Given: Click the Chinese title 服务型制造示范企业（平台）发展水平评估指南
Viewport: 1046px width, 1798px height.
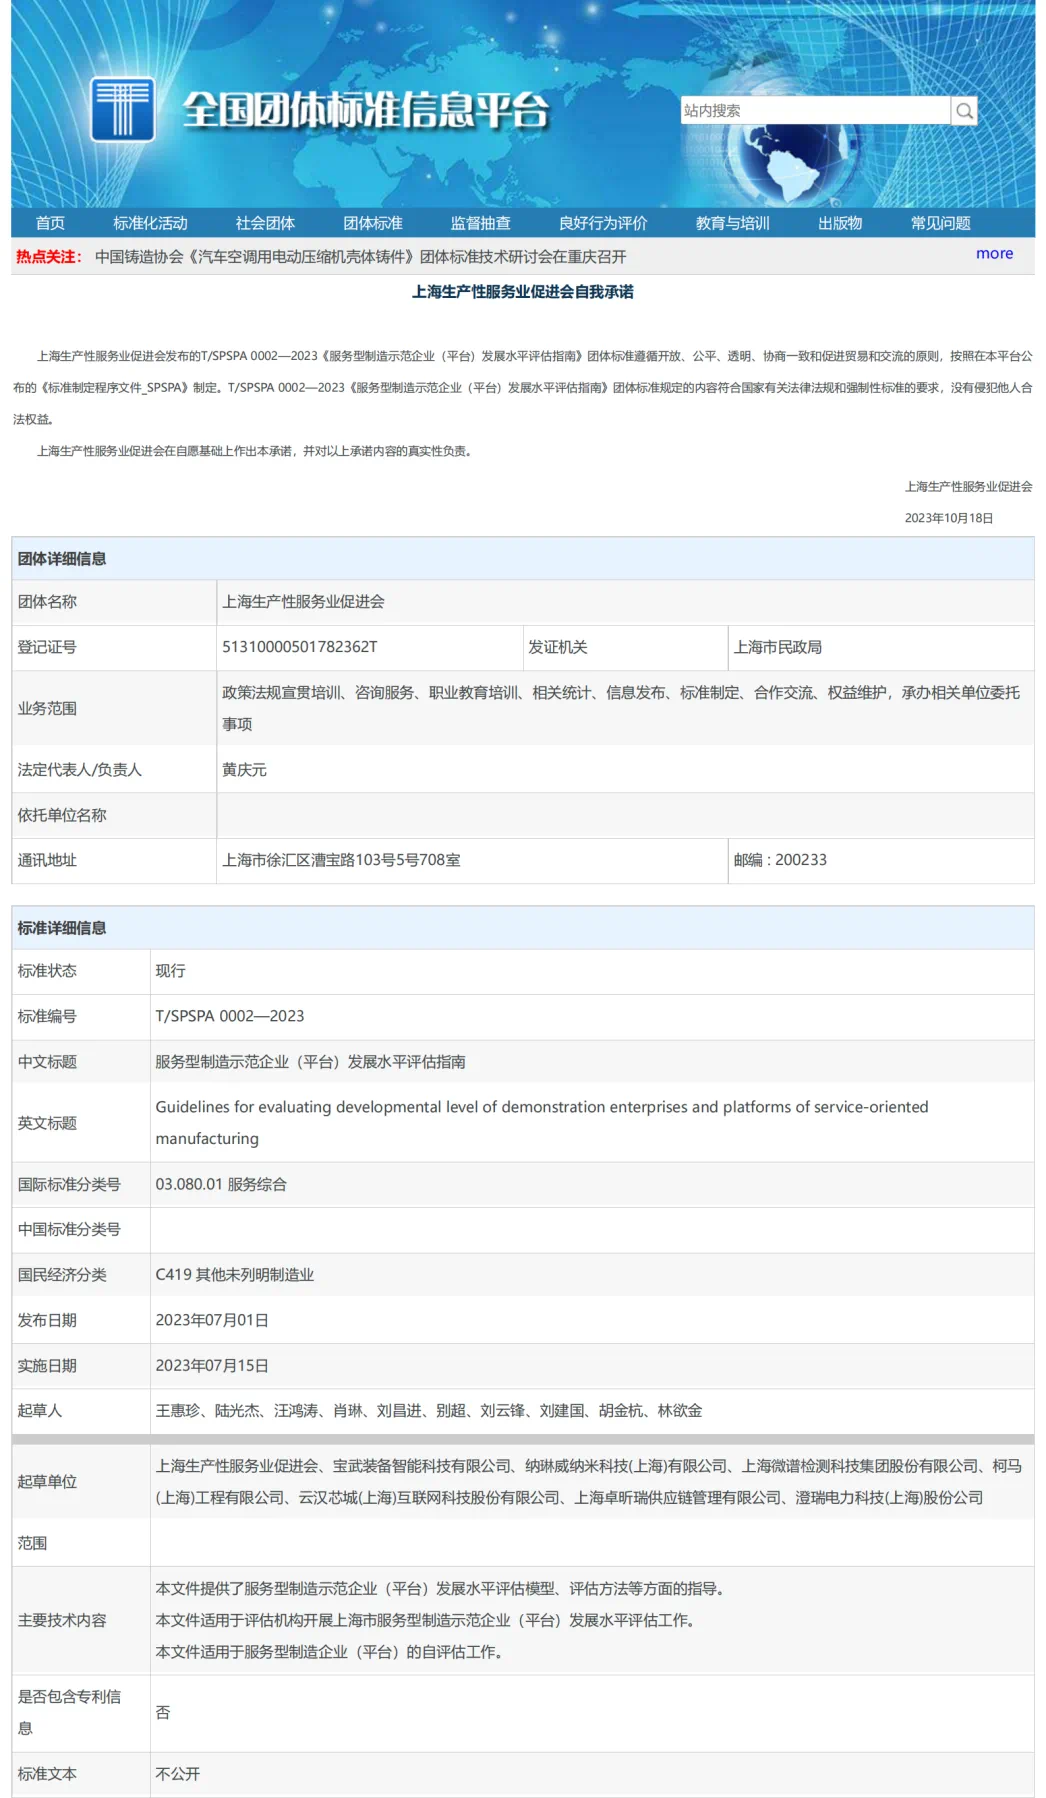Looking at the screenshot, I should tap(310, 1062).
